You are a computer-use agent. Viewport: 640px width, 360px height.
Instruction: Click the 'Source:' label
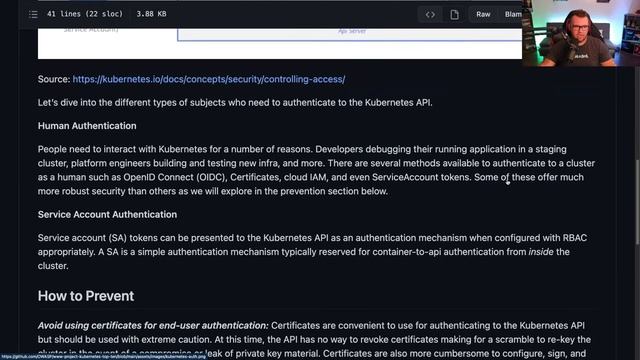(x=54, y=79)
